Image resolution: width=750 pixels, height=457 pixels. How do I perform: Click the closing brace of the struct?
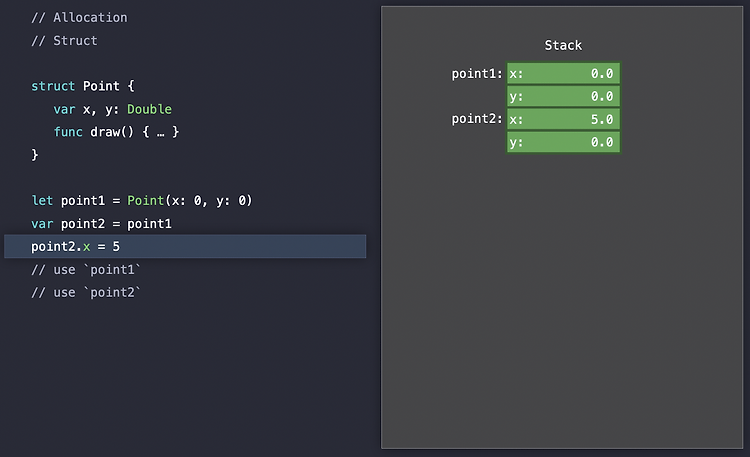34,154
